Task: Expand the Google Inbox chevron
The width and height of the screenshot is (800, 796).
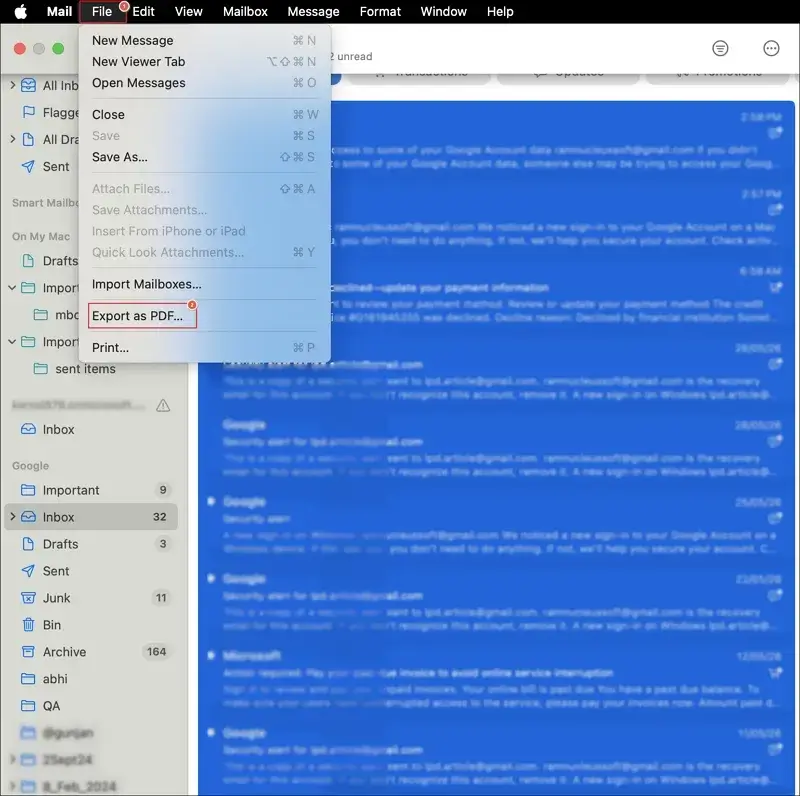Action: tap(13, 516)
